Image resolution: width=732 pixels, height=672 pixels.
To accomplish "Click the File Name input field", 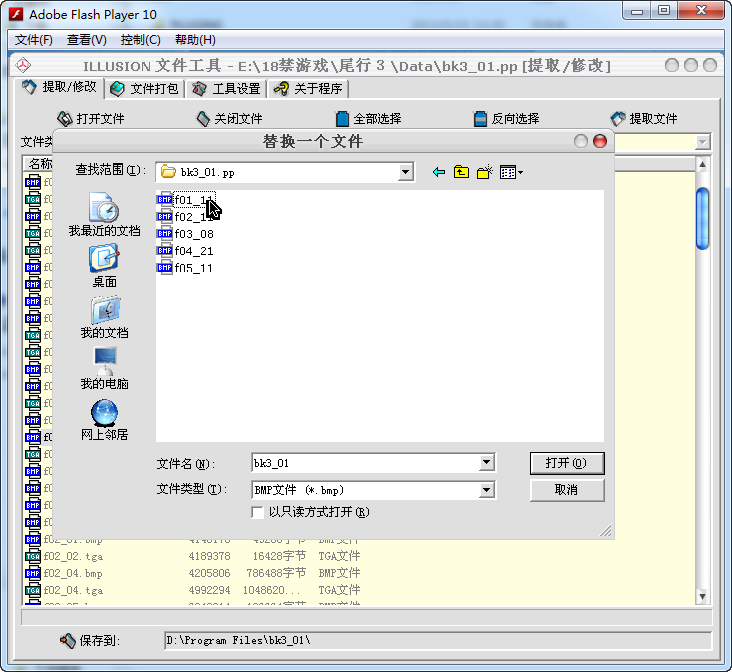I will [366, 463].
